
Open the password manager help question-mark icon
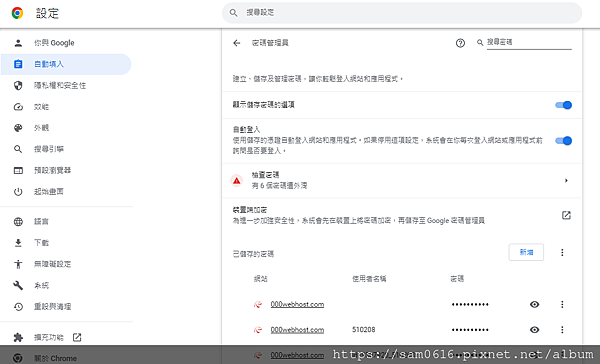point(460,43)
